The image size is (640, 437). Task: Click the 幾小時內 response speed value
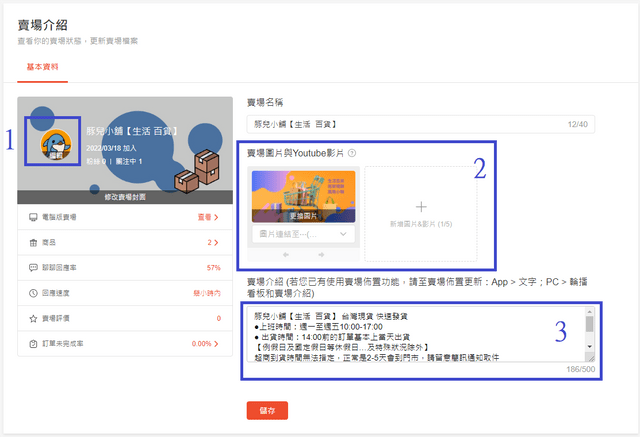click(207, 293)
